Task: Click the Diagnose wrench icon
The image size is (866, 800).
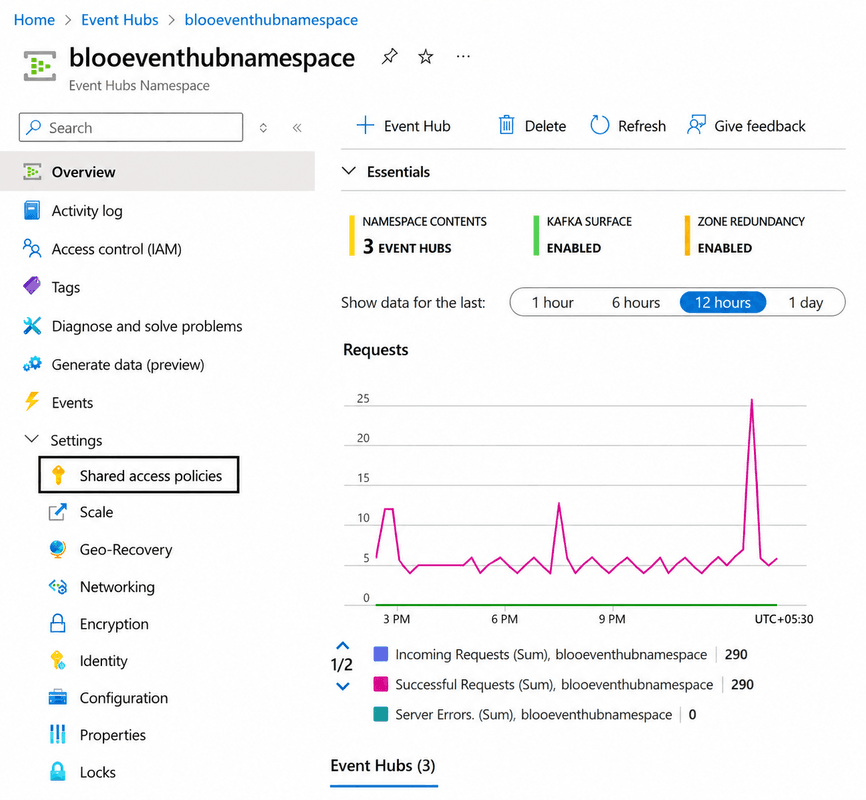Action: coord(32,326)
